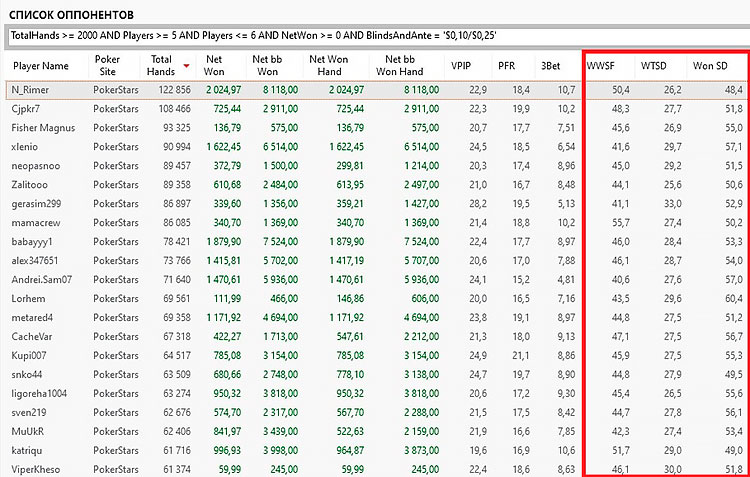Sort by Poker Site column header
This screenshot has width=750, height=477.
point(107,66)
